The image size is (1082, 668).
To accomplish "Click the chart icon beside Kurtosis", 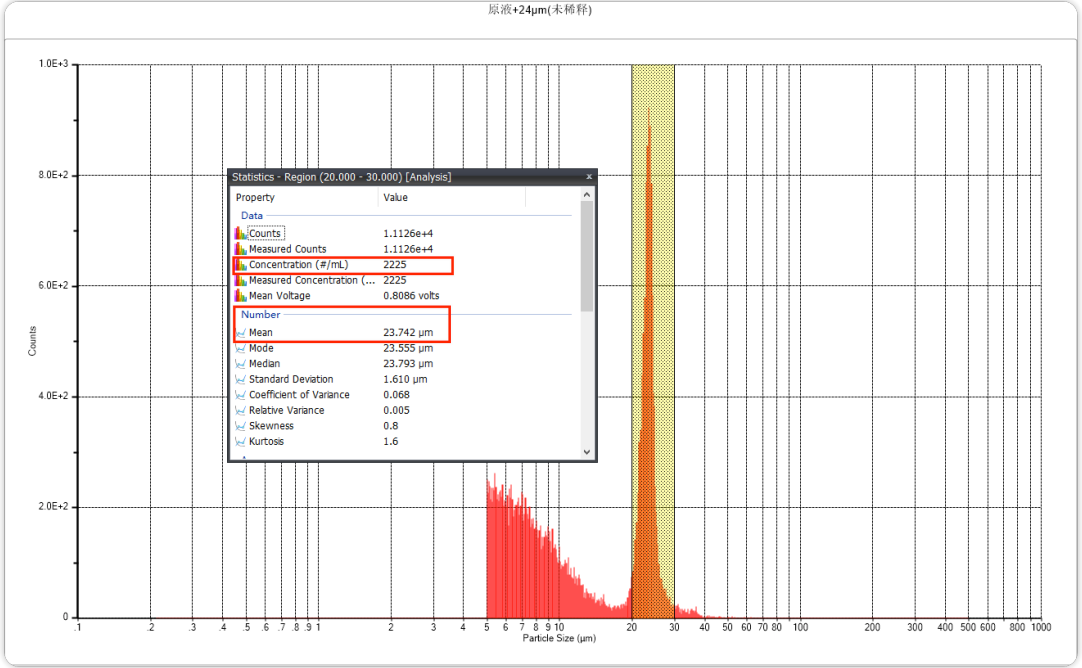I will [240, 441].
